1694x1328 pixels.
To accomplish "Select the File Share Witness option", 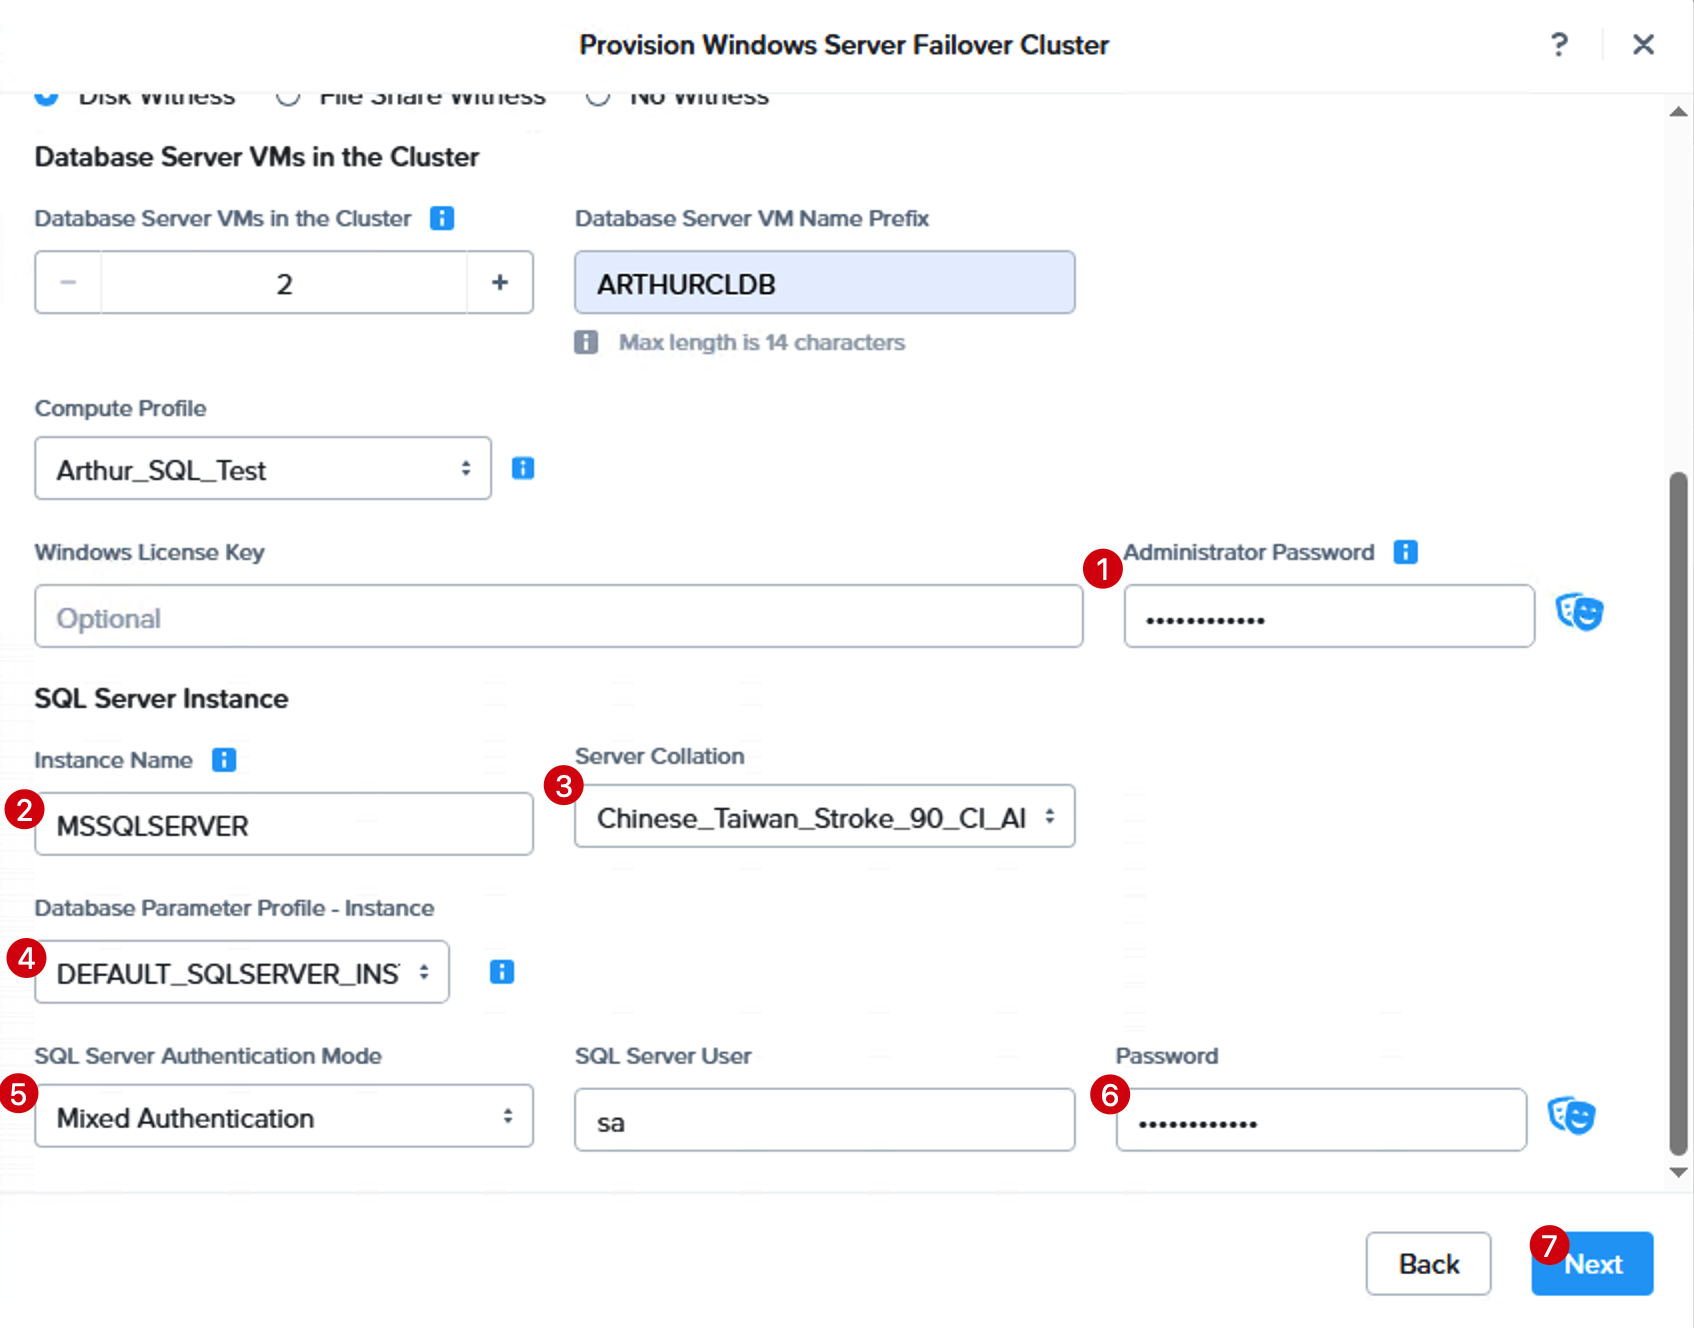I will click(x=288, y=96).
